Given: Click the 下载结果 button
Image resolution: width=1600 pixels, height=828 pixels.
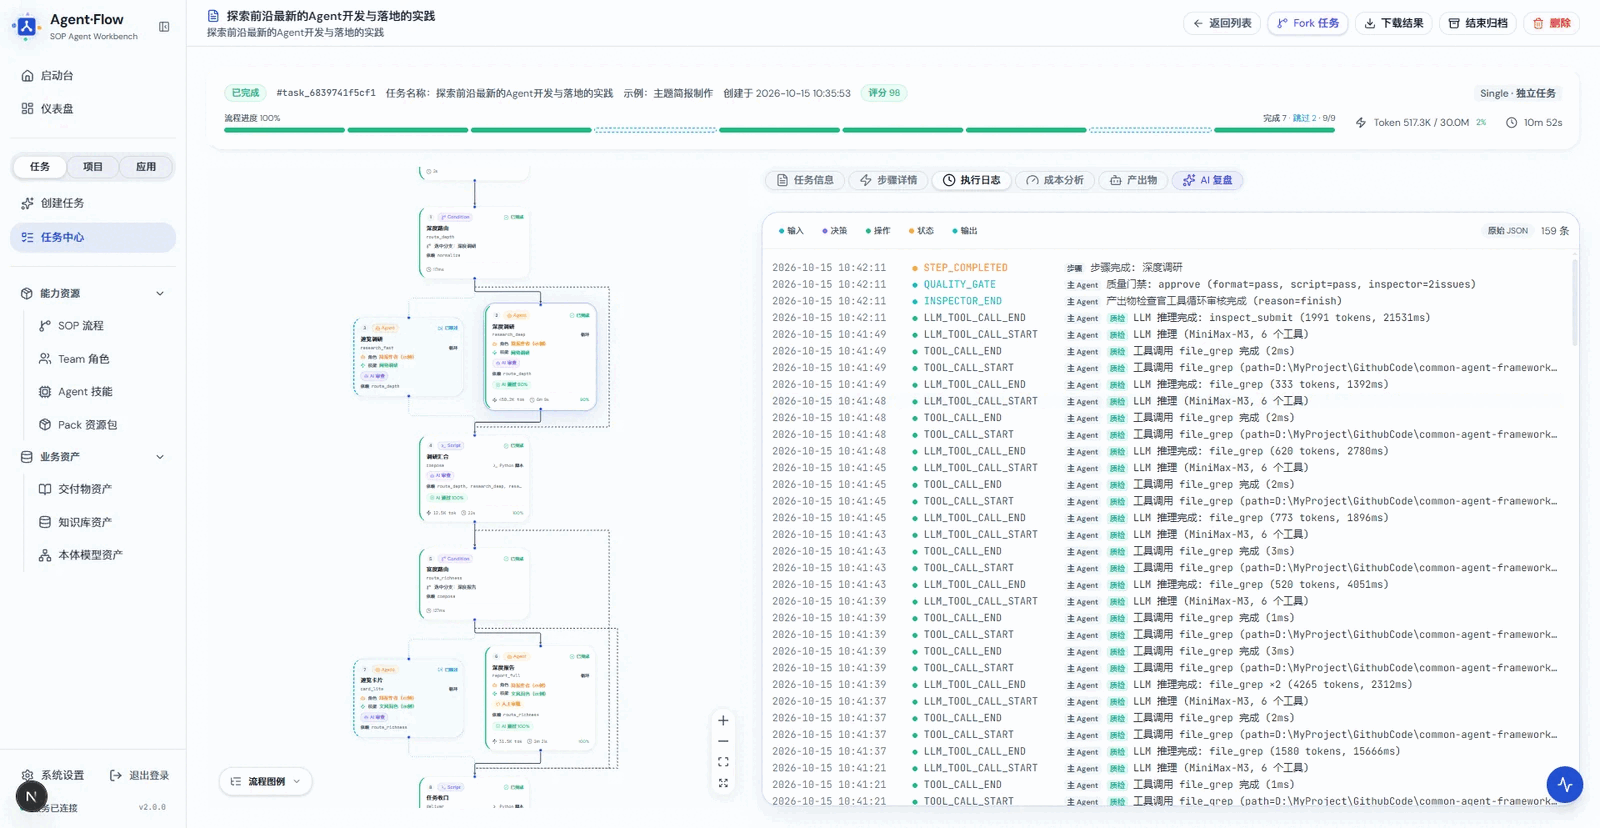Looking at the screenshot, I should (1394, 23).
